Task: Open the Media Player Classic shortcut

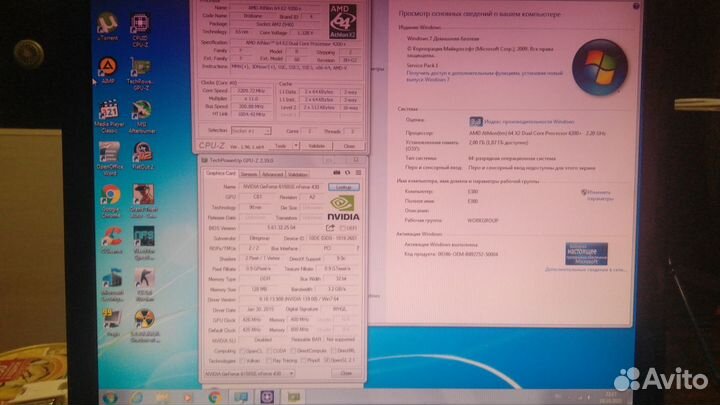Action: [109, 117]
